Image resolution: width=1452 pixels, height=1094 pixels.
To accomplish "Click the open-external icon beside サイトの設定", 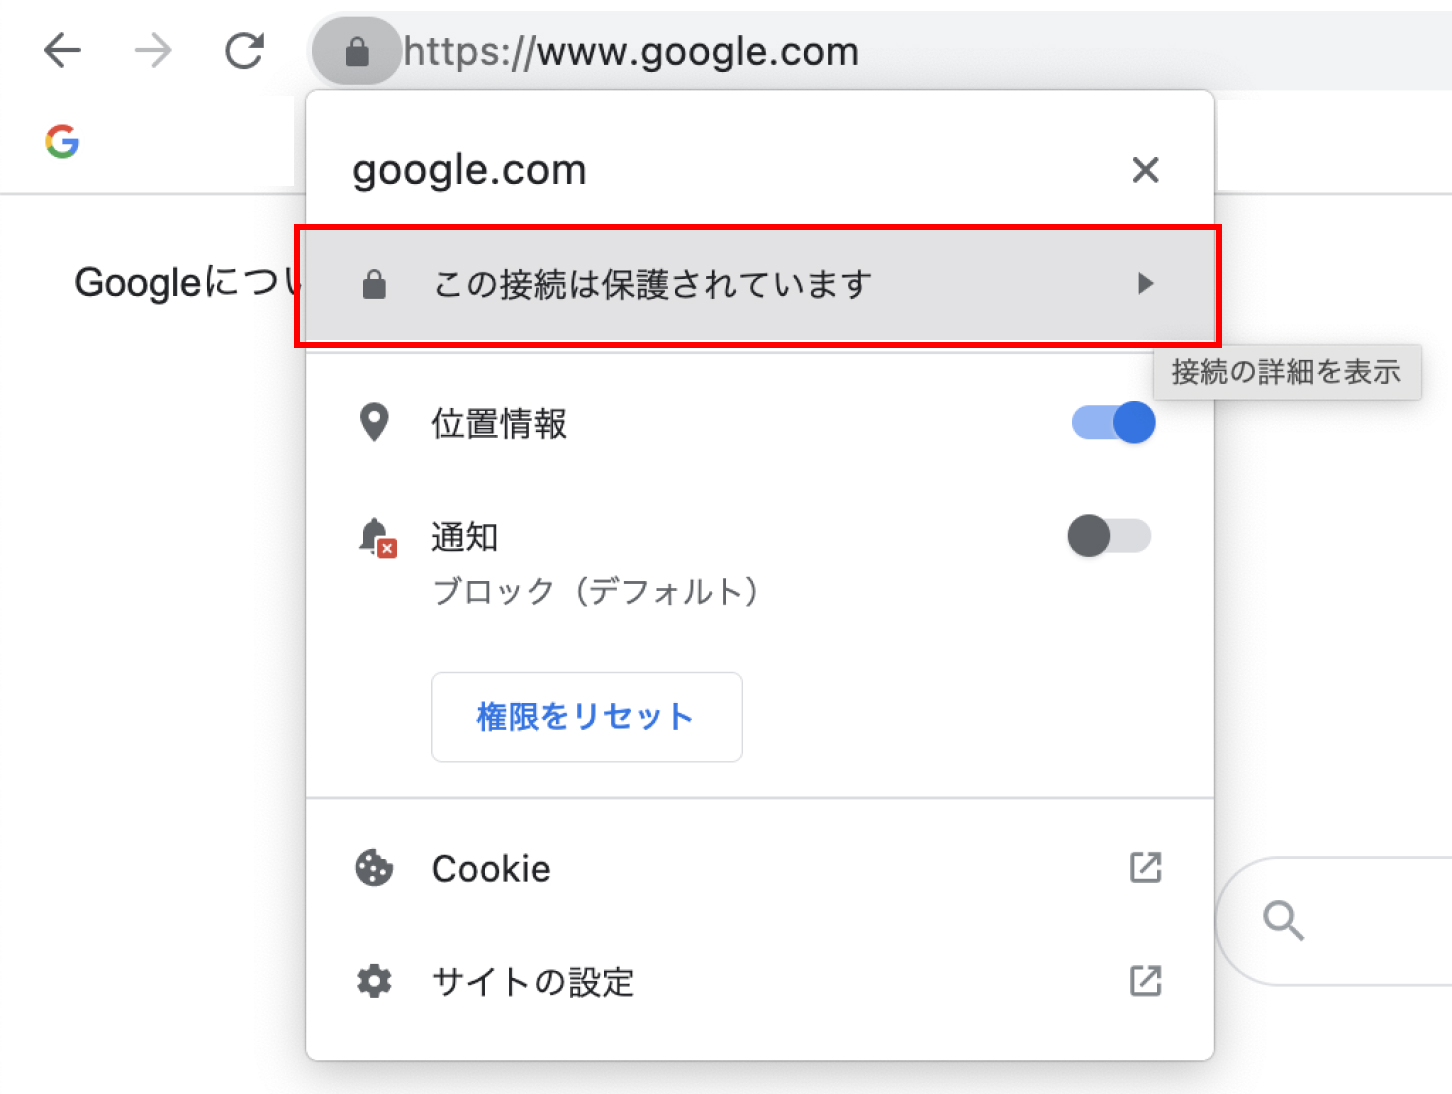I will (x=1145, y=981).
